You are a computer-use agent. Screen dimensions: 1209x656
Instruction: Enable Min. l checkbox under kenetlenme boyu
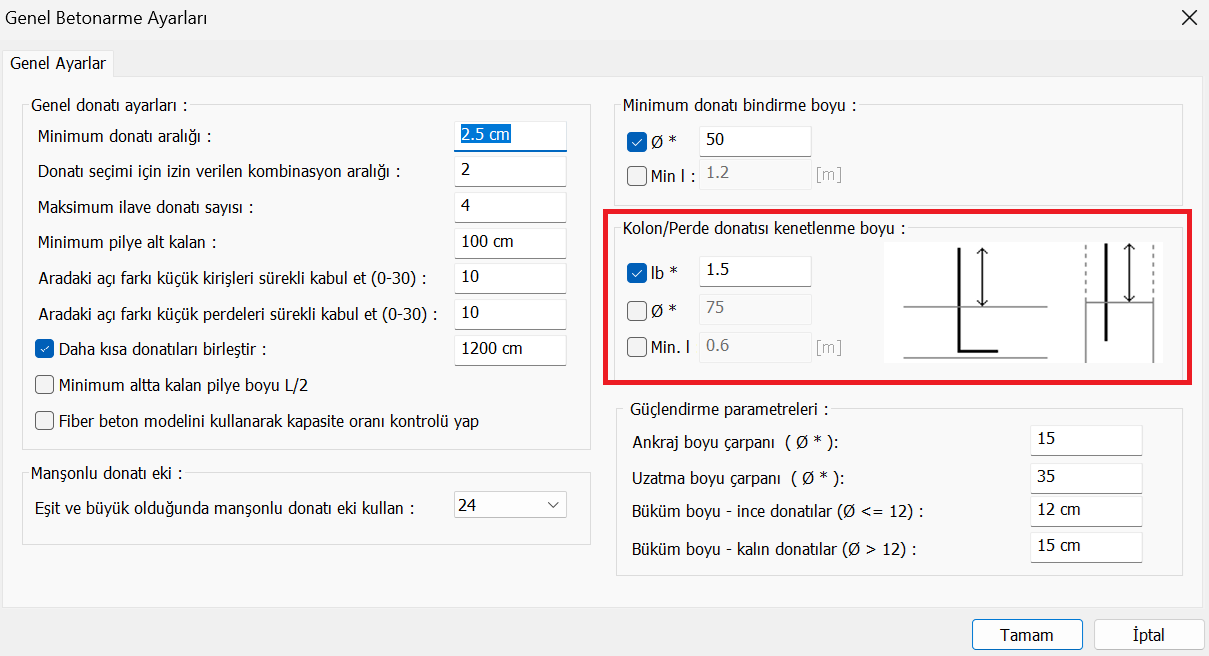[x=637, y=347]
